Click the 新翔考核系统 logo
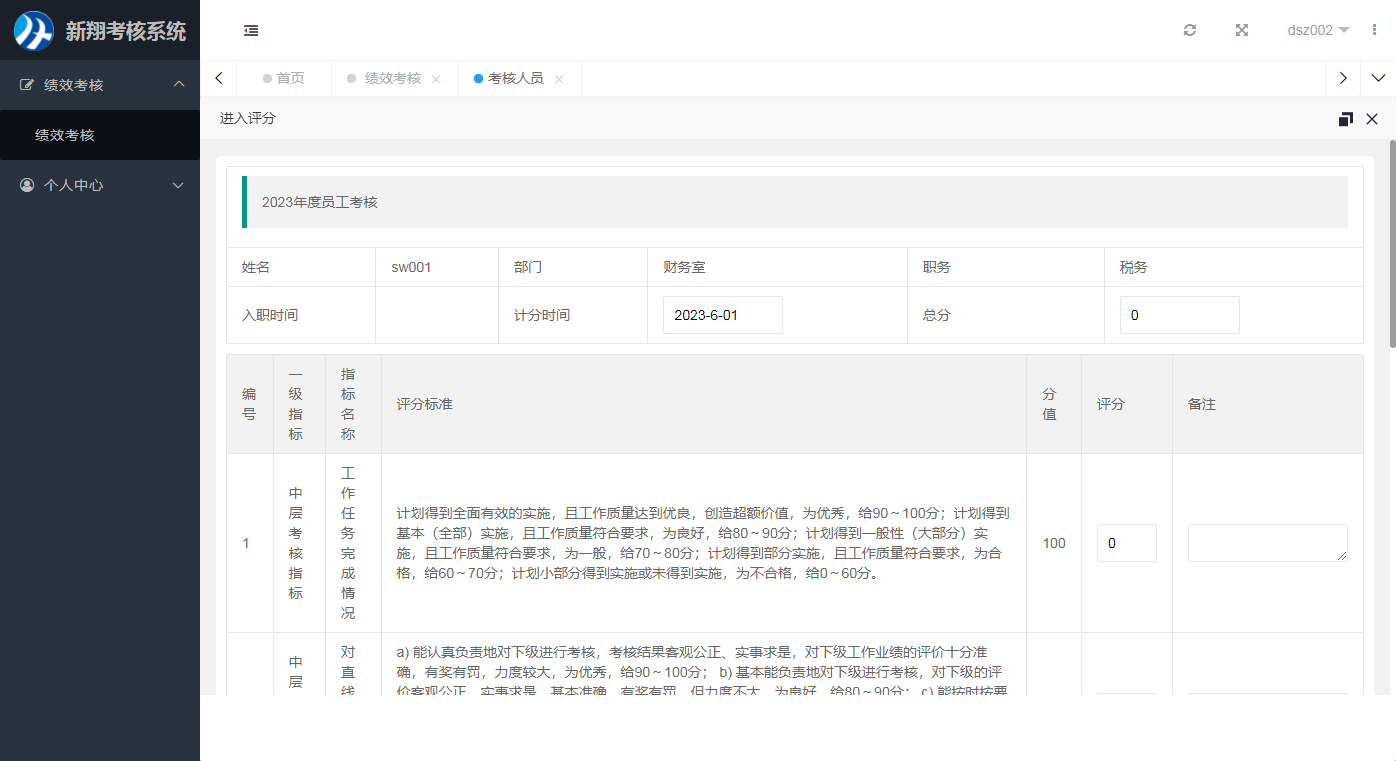The height and width of the screenshot is (761, 1396). point(100,31)
